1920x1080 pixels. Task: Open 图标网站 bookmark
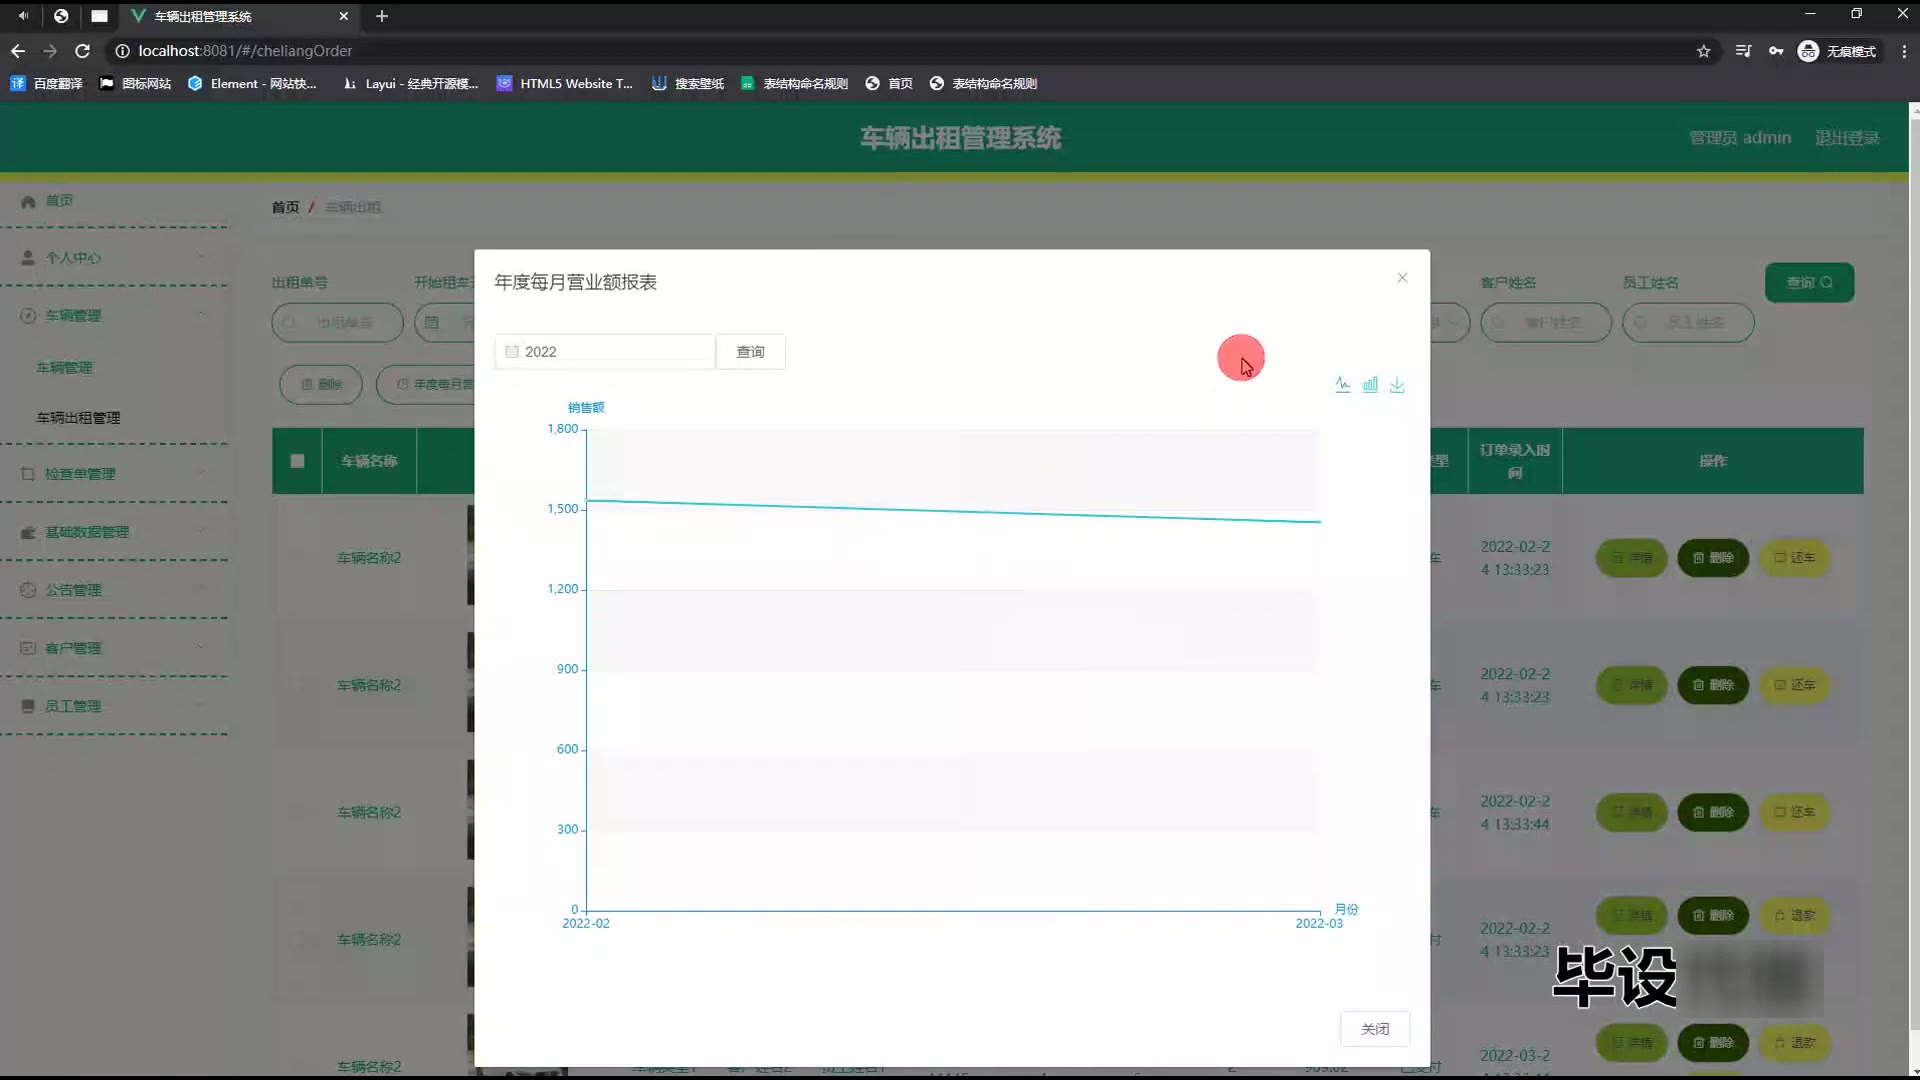(x=135, y=84)
